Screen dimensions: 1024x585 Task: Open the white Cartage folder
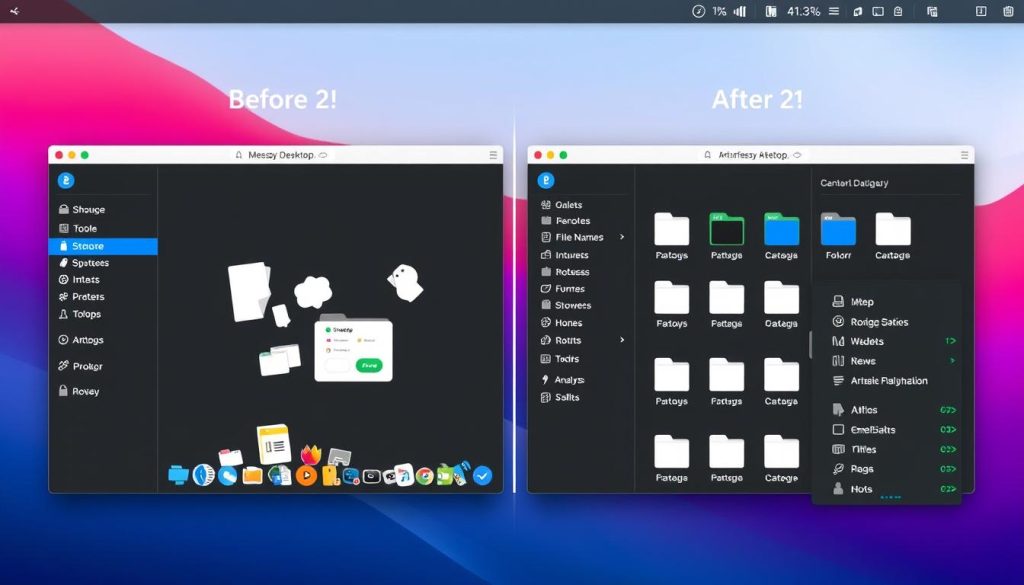coord(893,229)
